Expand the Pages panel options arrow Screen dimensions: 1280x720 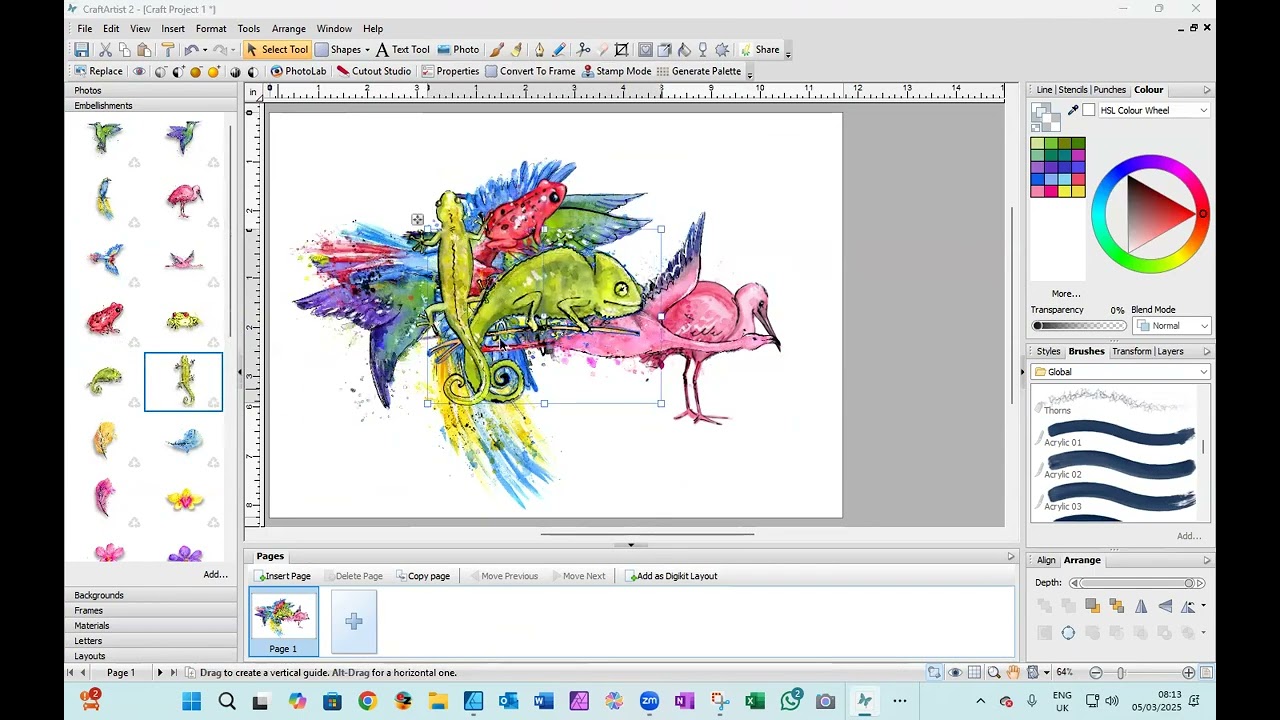(x=1011, y=557)
